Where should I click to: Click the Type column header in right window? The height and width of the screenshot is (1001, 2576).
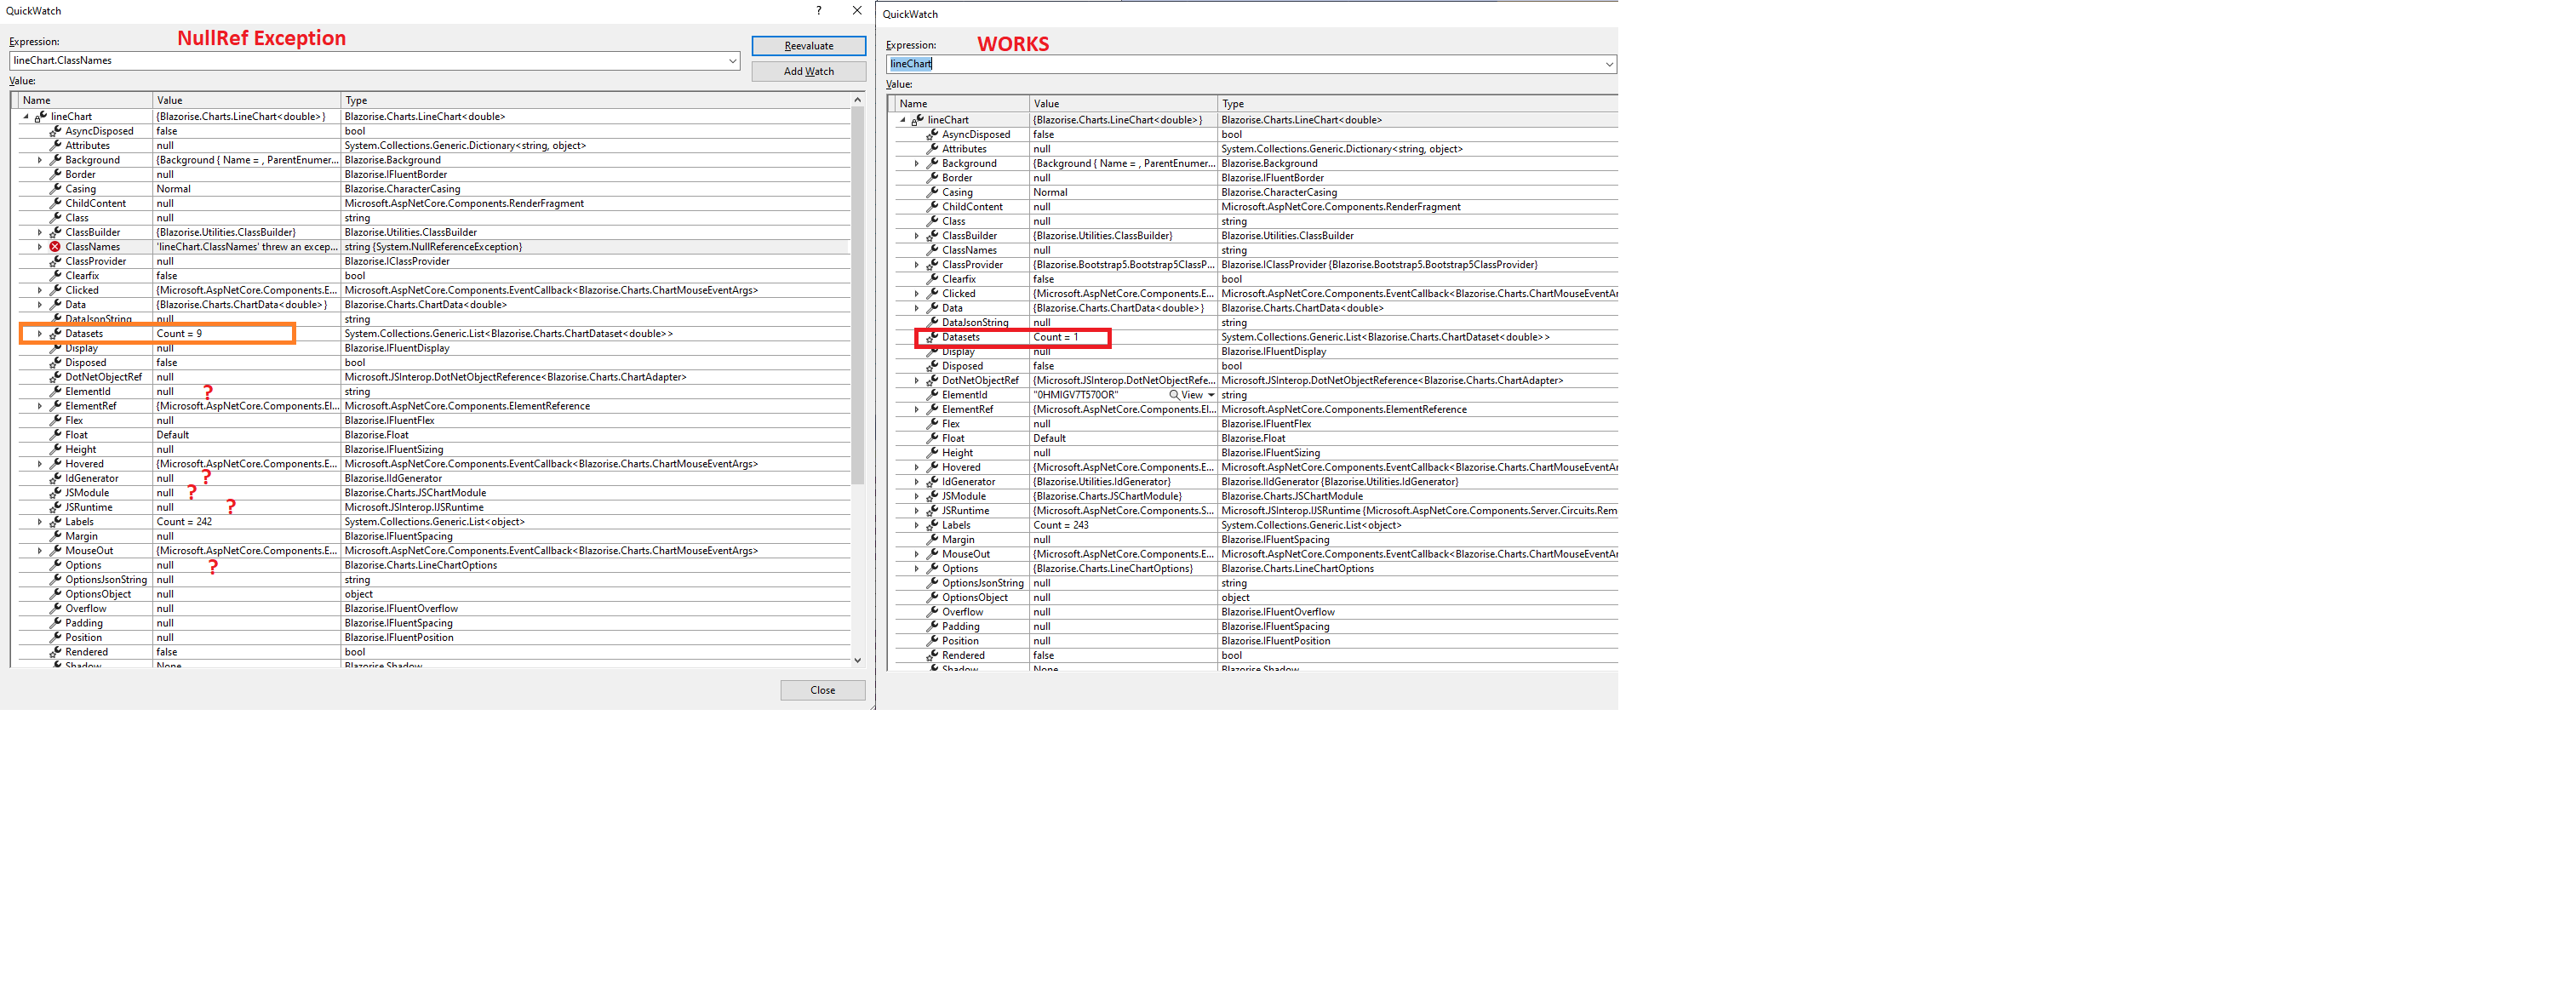pos(1417,104)
